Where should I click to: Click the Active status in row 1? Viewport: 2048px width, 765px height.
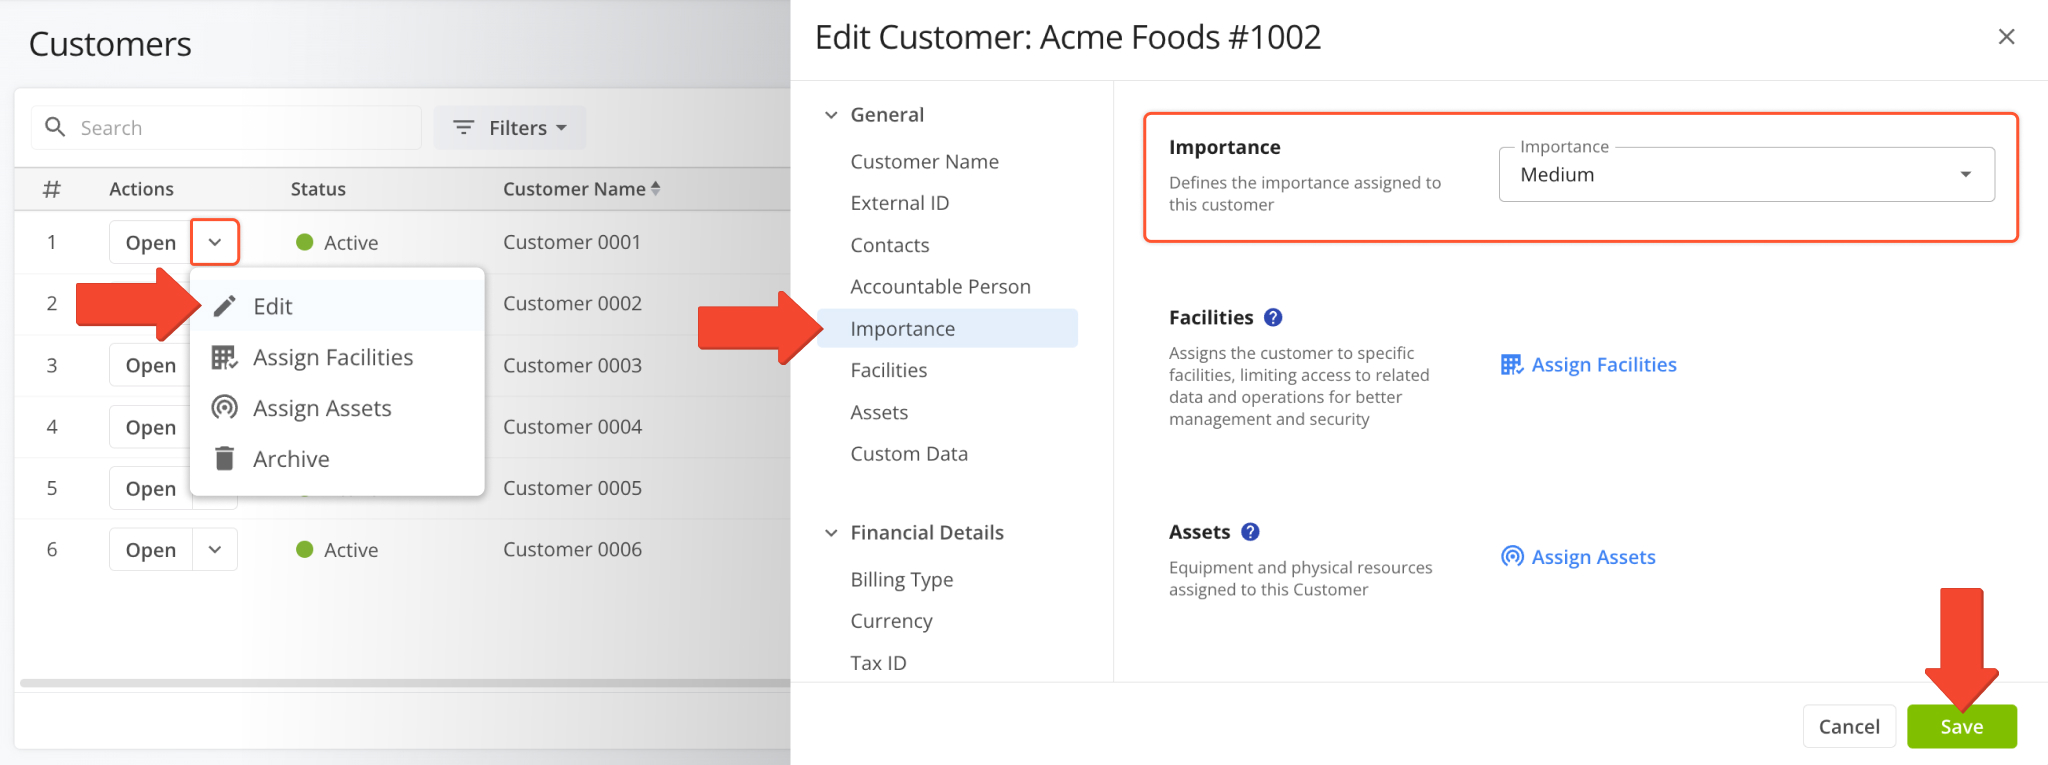(x=337, y=242)
